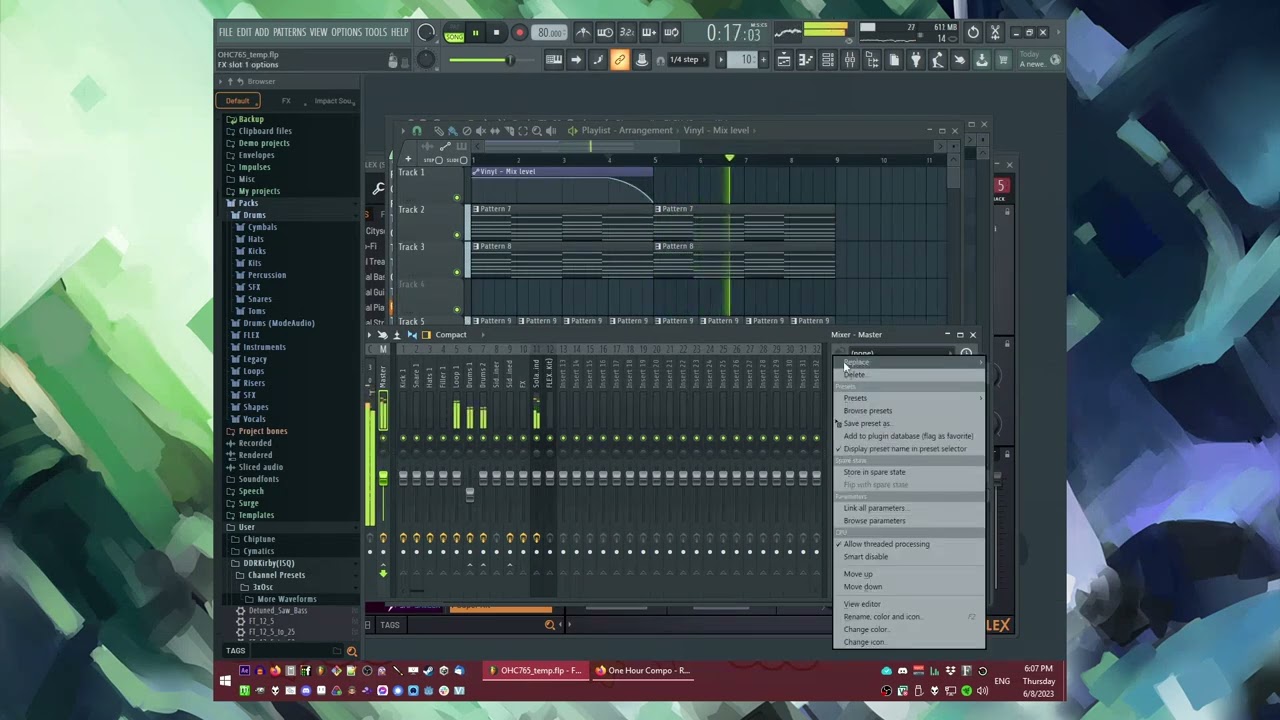Pause playback with the transport pause button
The width and height of the screenshot is (1280, 720).
click(x=476, y=33)
